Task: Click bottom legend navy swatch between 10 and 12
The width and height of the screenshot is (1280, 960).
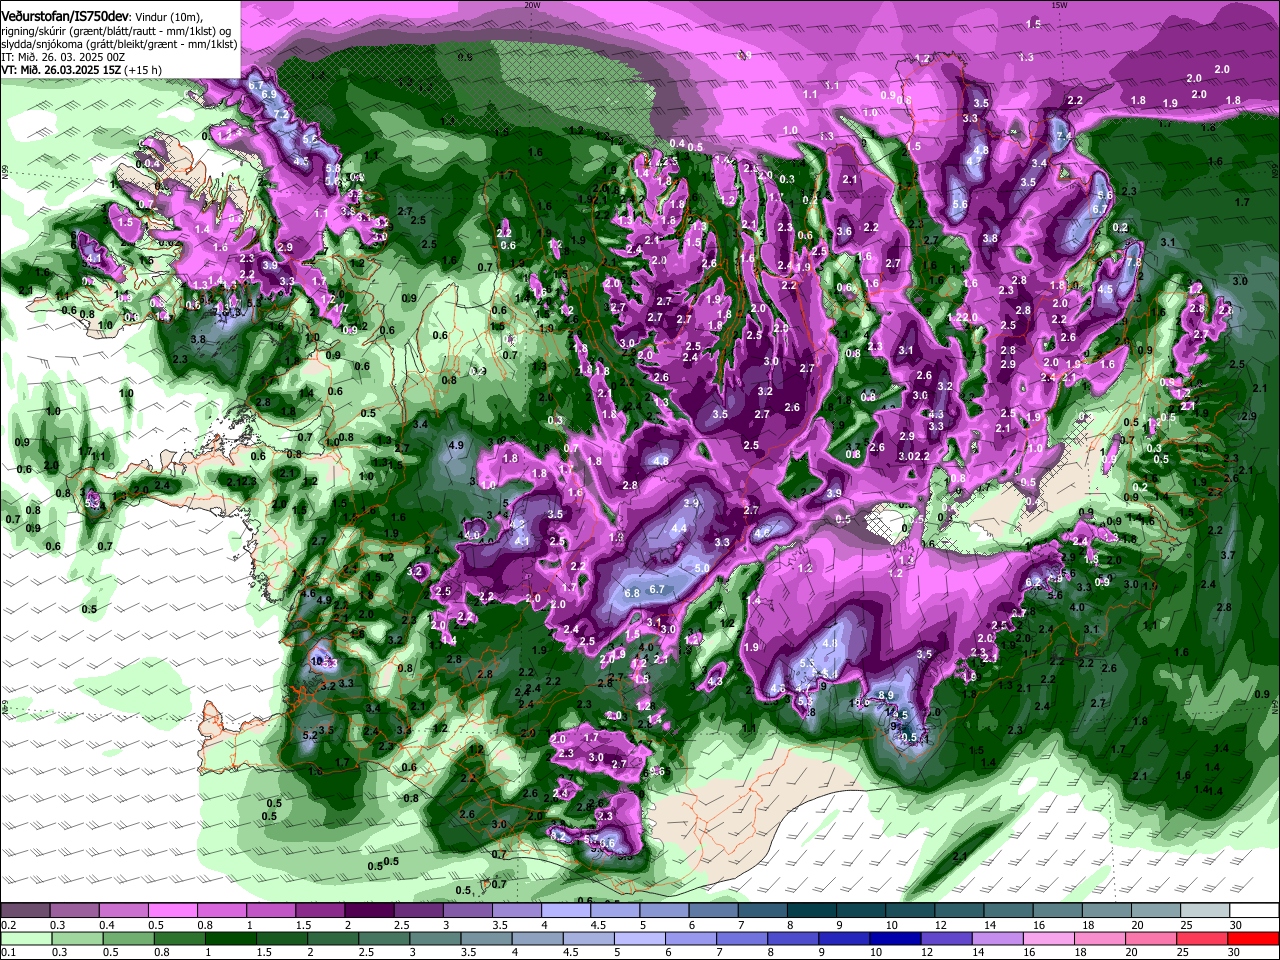Action: pyautogui.click(x=896, y=938)
